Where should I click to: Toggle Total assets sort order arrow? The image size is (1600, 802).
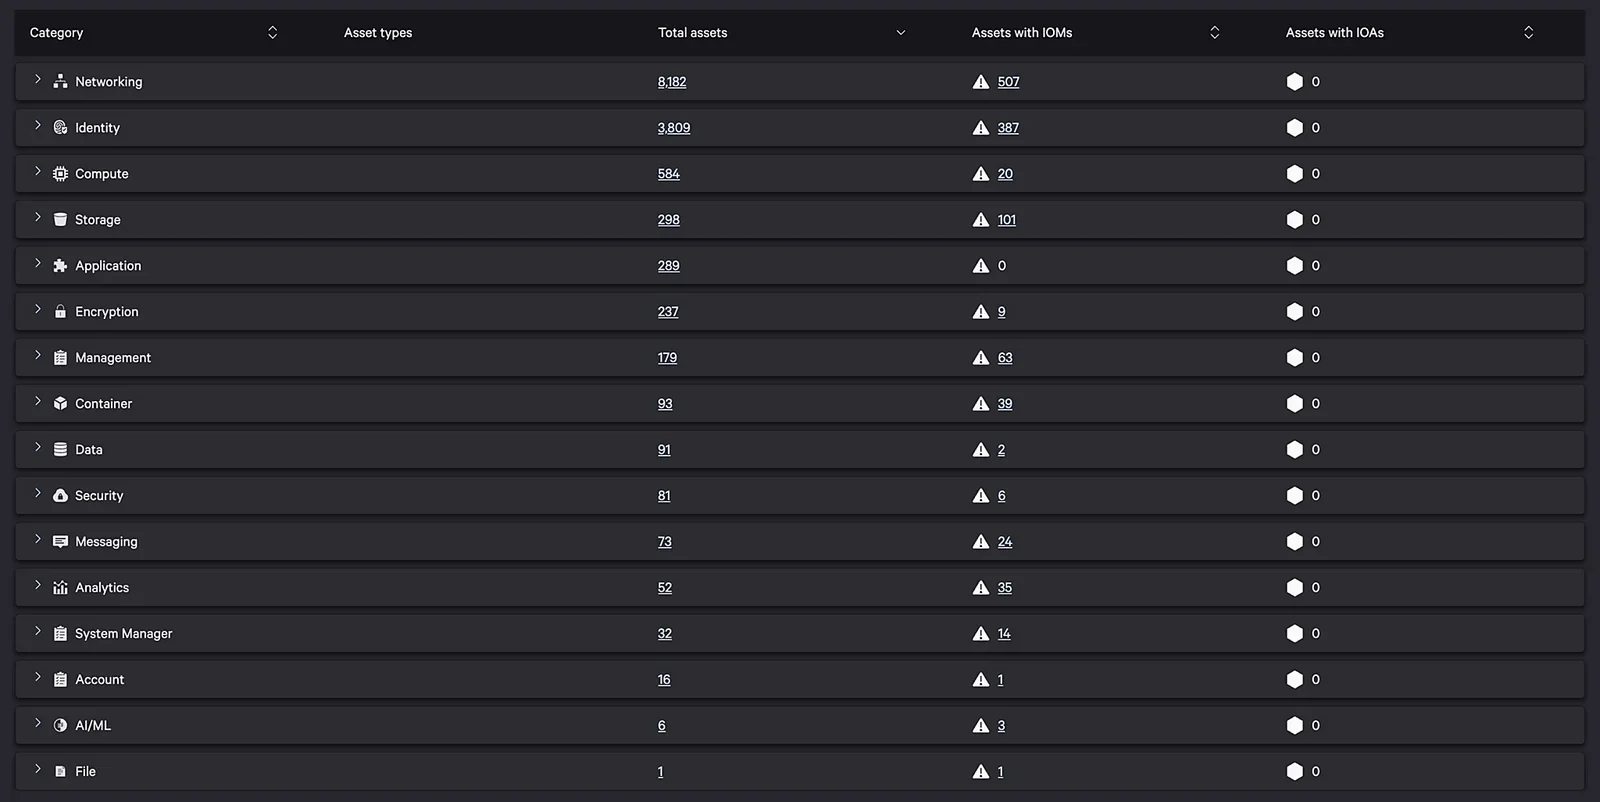pos(900,33)
